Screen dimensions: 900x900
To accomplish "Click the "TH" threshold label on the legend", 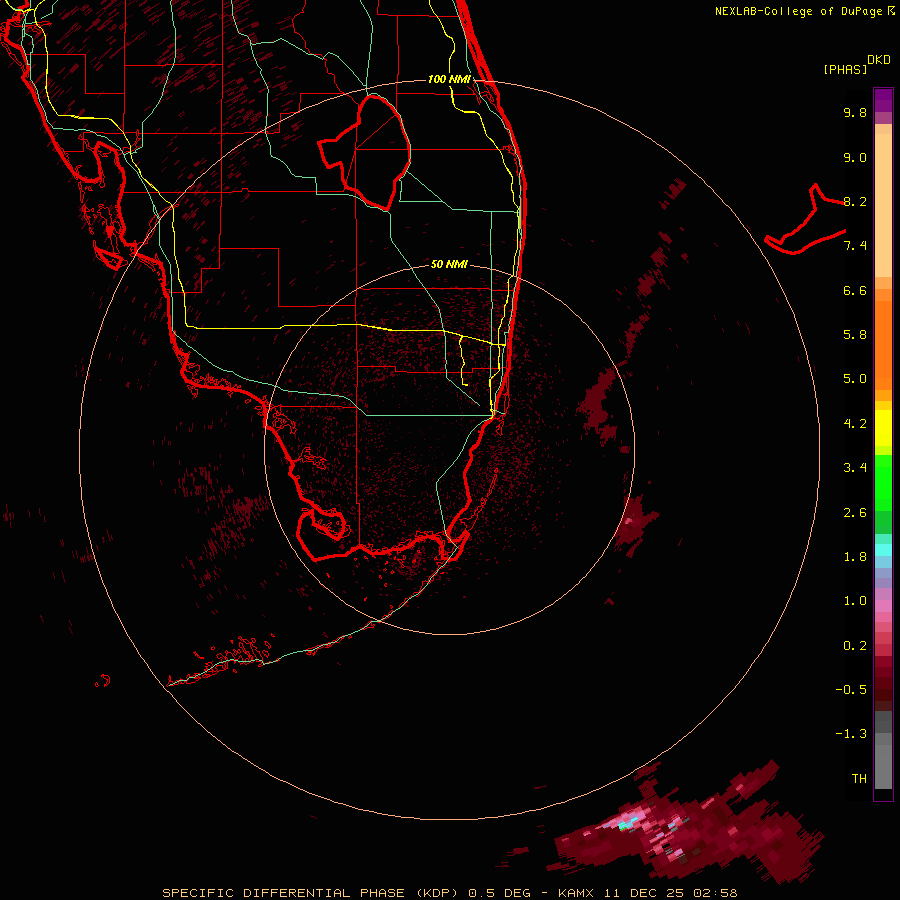I will pos(859,779).
